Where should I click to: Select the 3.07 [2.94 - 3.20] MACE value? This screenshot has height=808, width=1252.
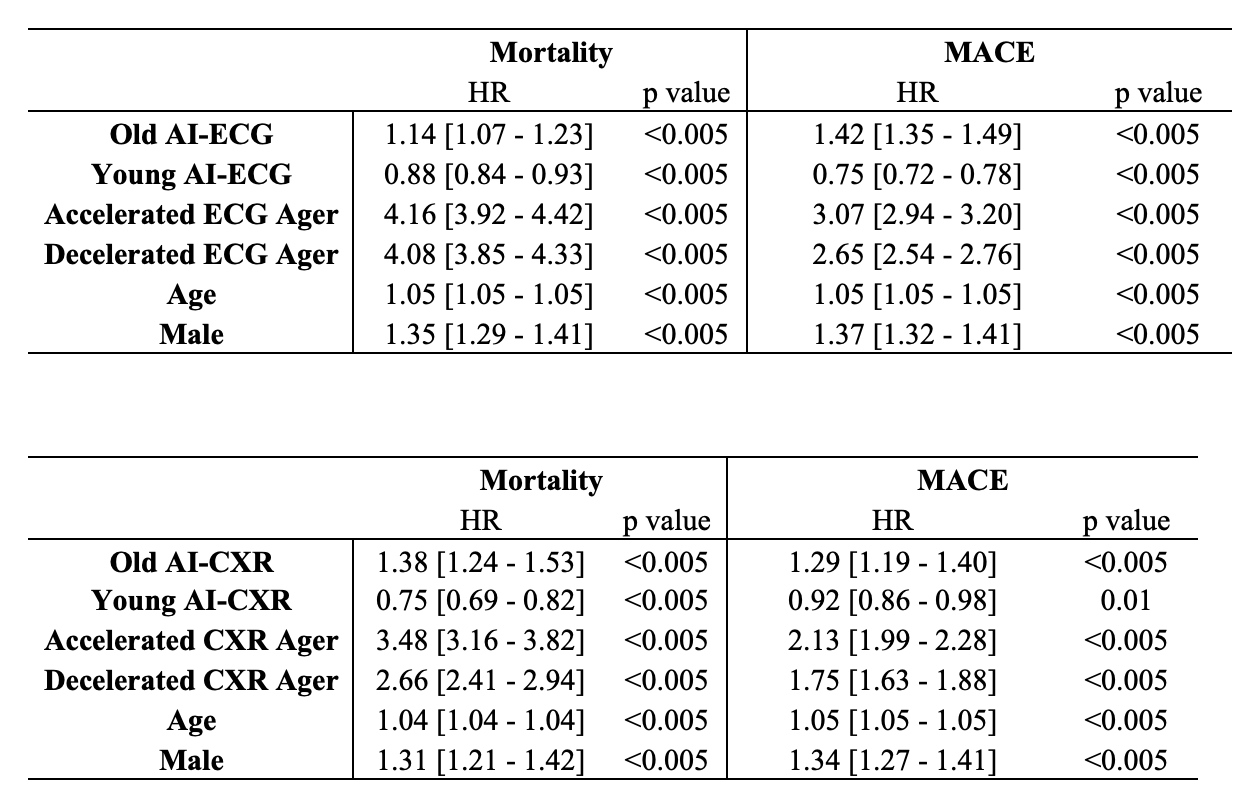click(x=916, y=214)
